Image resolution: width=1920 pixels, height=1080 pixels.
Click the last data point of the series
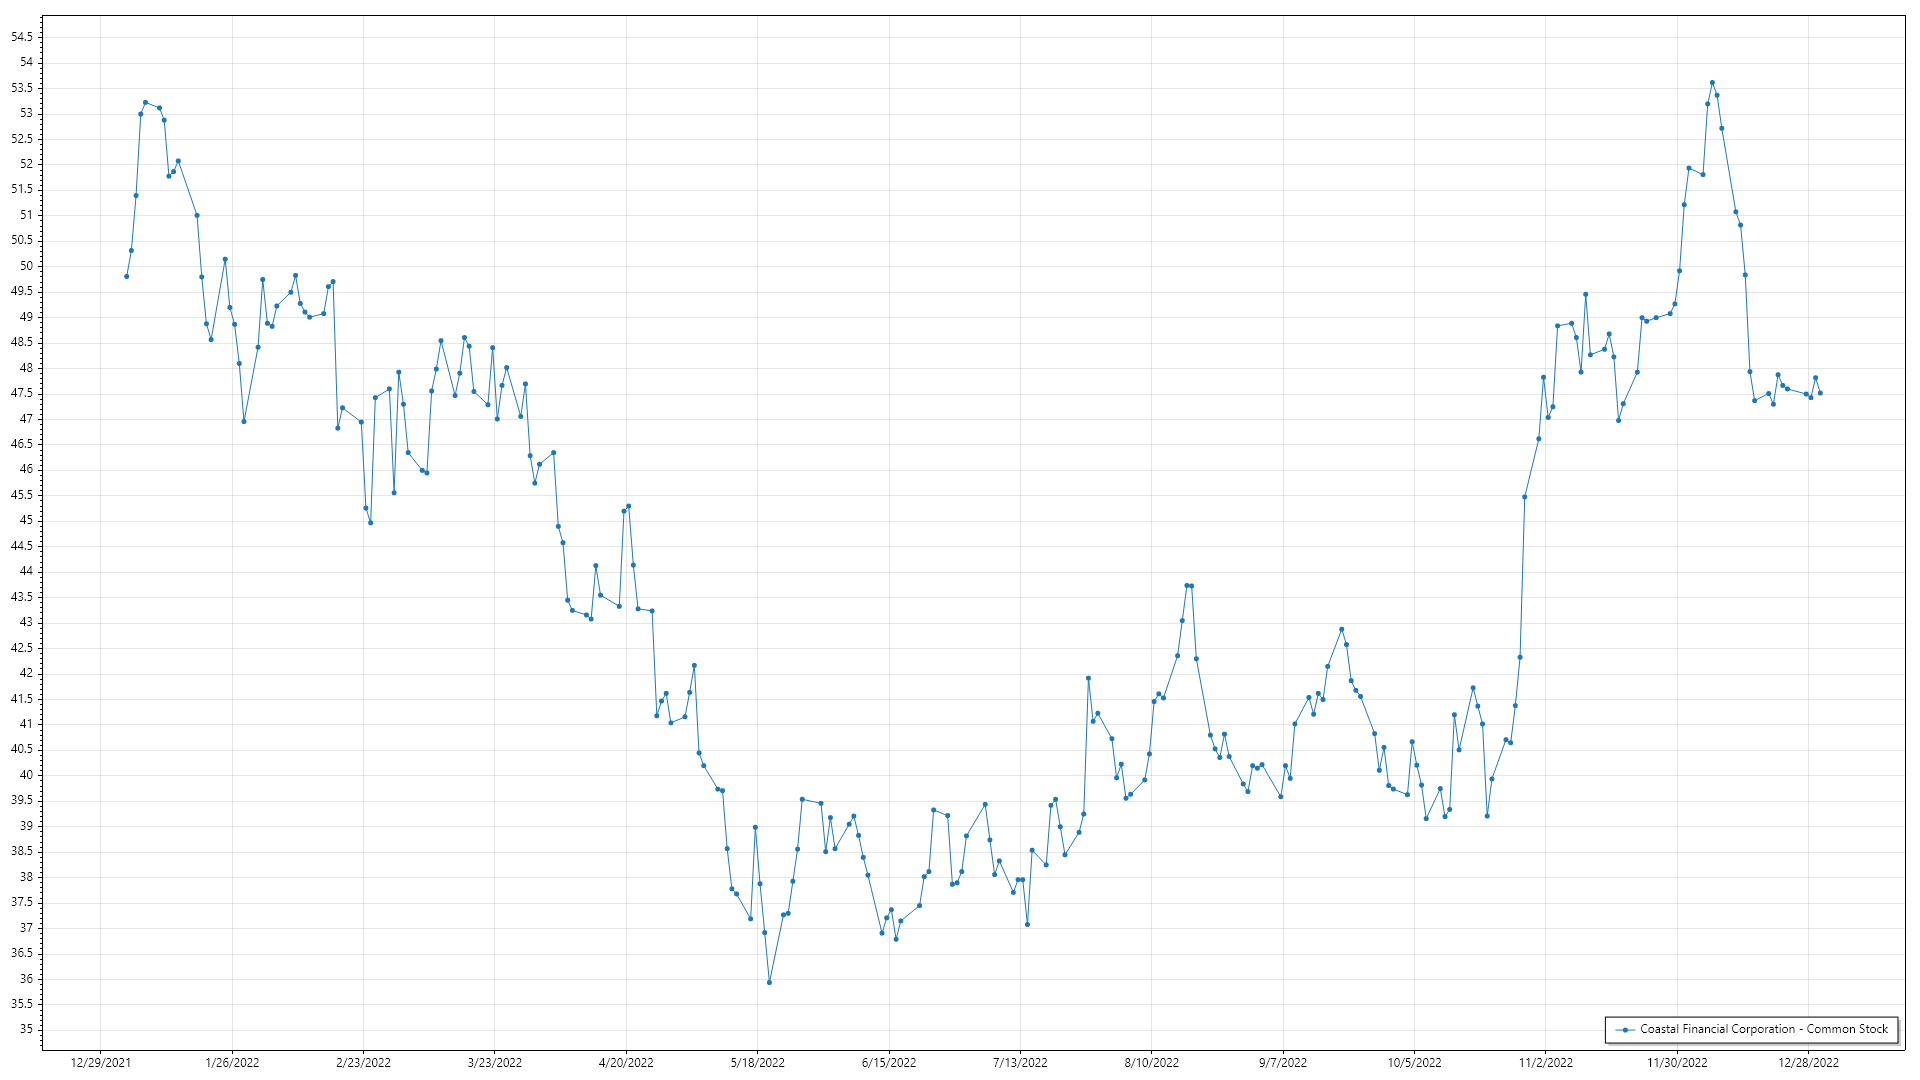pyautogui.click(x=1820, y=393)
